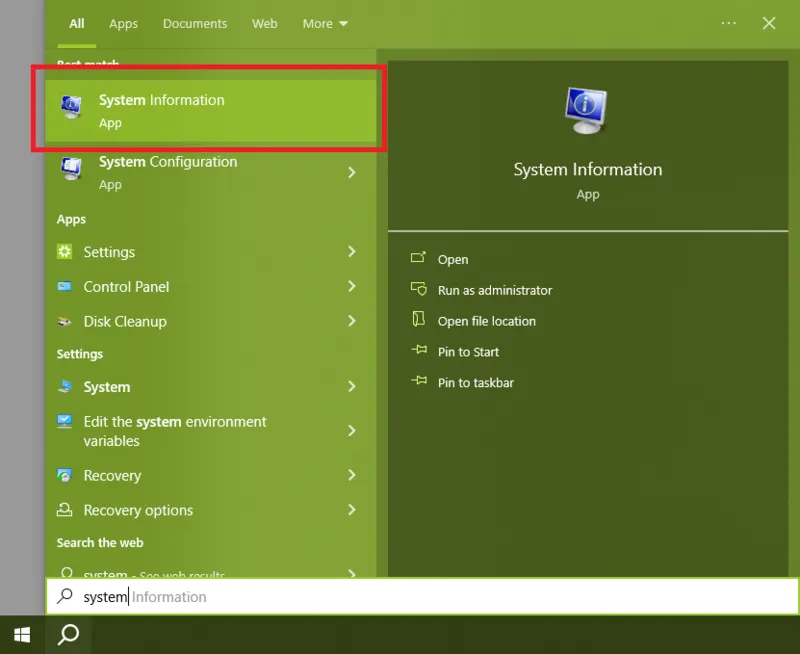Open the More dropdown menu
The height and width of the screenshot is (654, 800).
tap(325, 23)
